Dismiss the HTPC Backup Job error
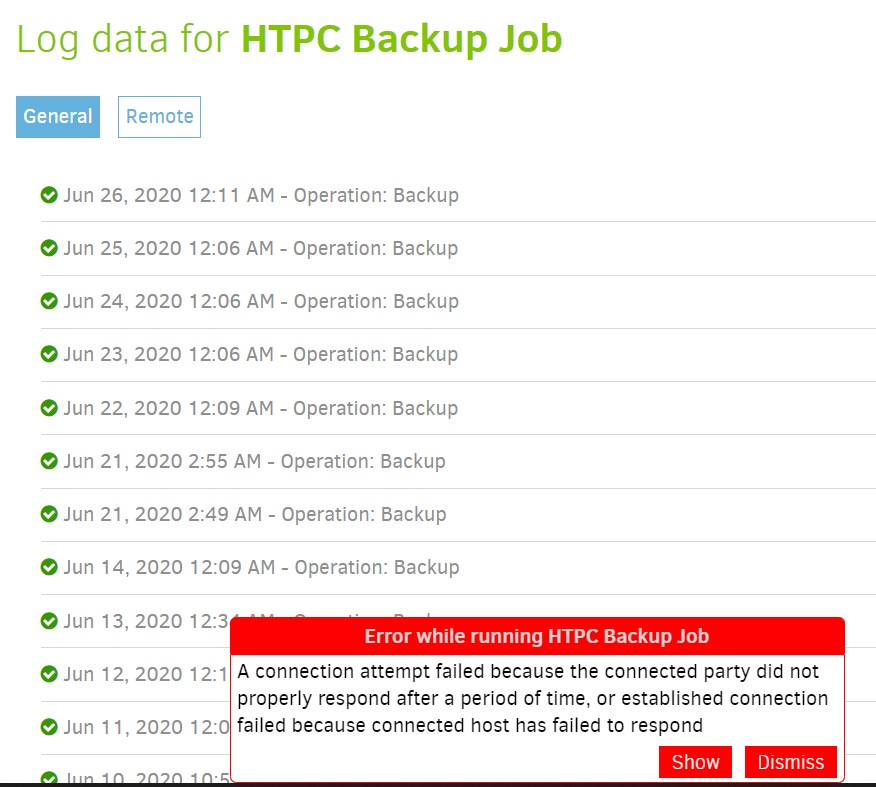This screenshot has height=787, width=876. pos(790,761)
